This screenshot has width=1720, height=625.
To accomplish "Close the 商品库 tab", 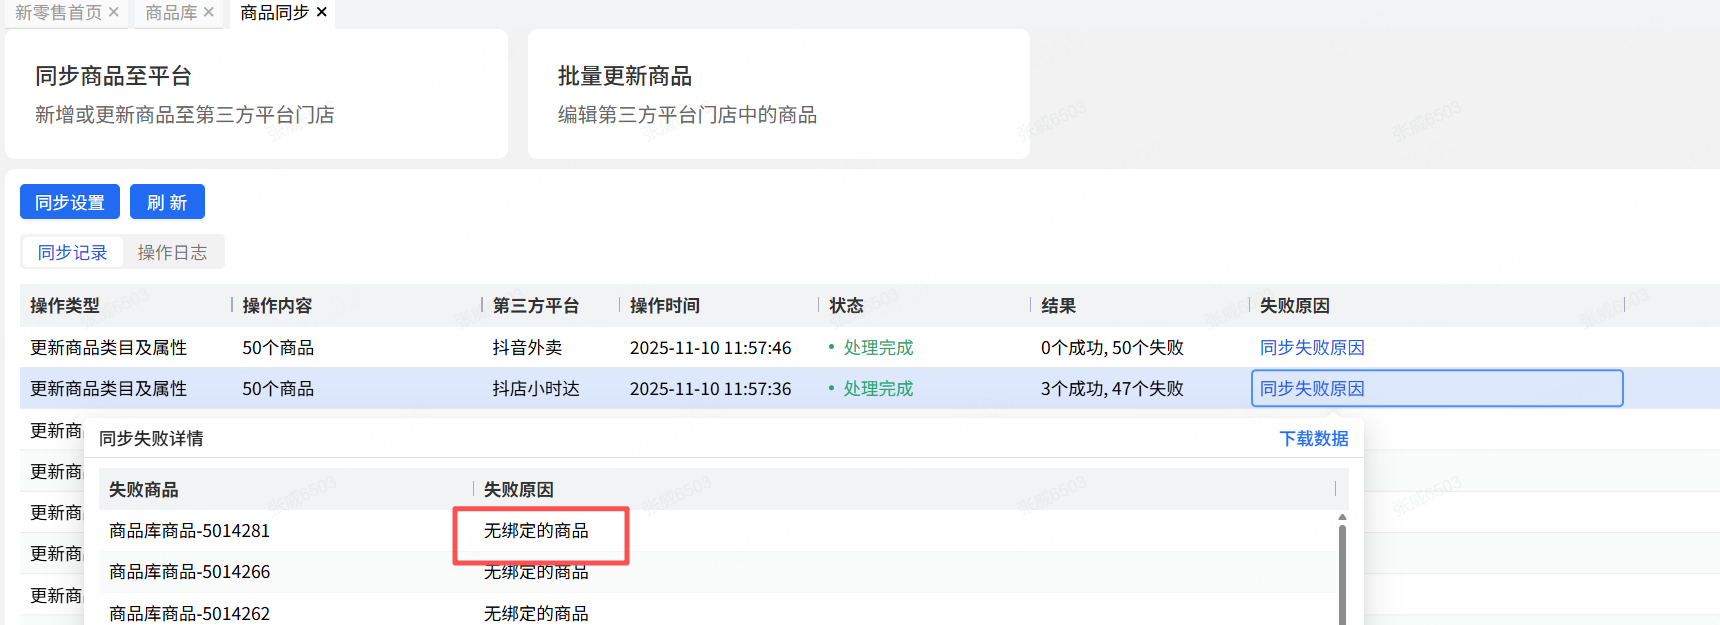I will 209,12.
